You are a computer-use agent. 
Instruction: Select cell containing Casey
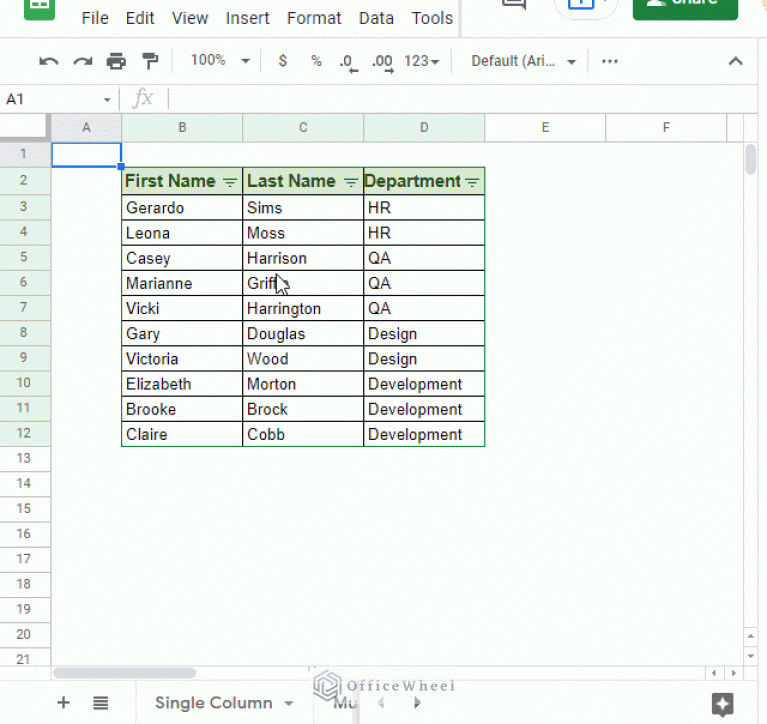tap(182, 258)
